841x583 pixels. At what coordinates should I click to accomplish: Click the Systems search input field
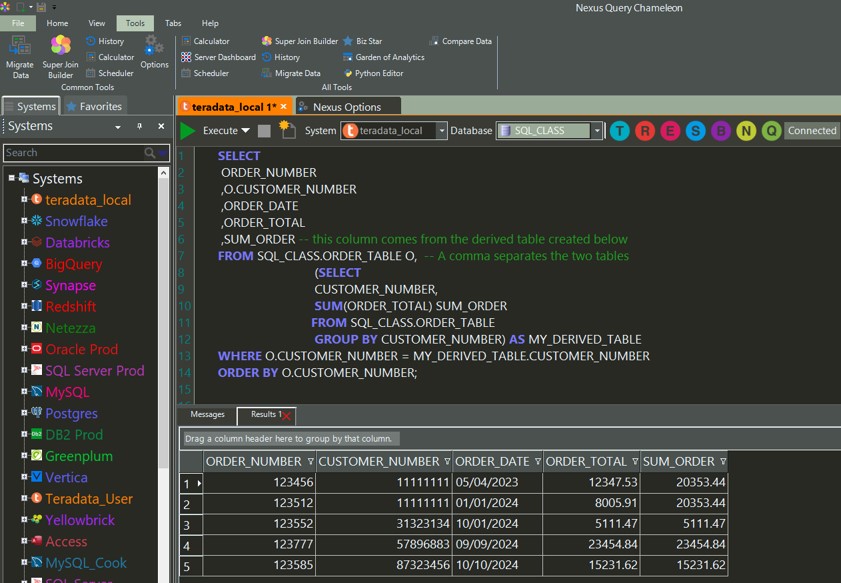(72, 153)
